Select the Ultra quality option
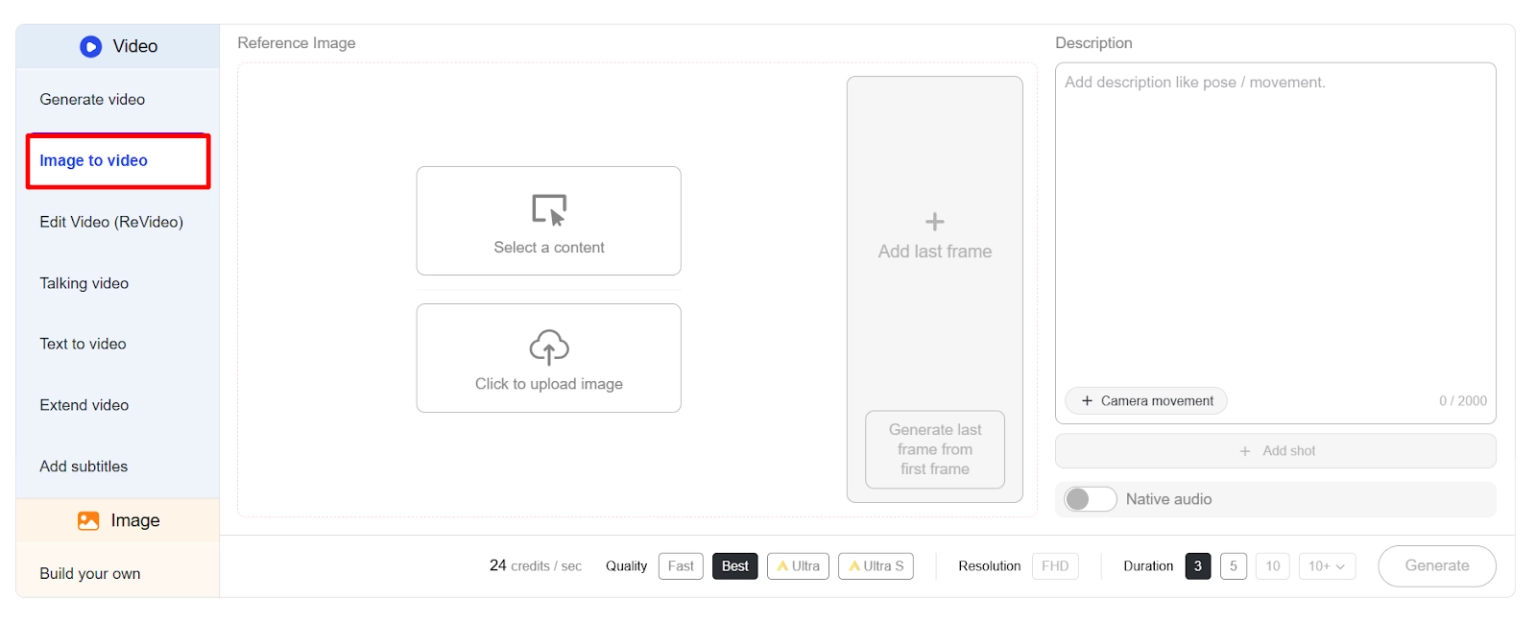 pyautogui.click(x=798, y=565)
